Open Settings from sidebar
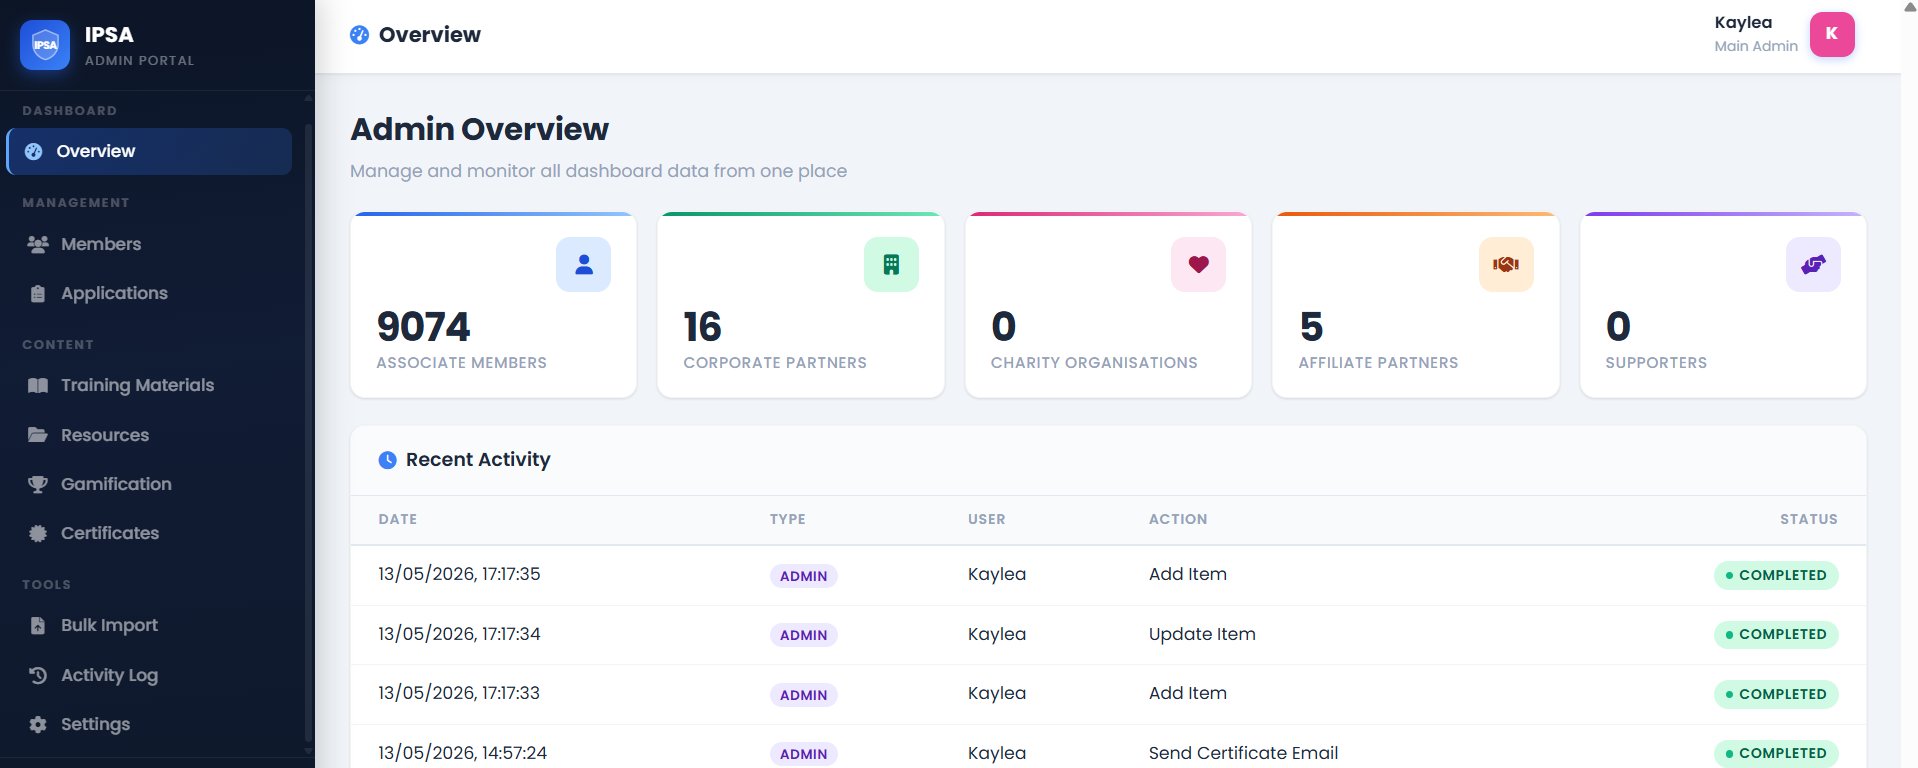Viewport: 1918px width, 768px height. click(x=149, y=724)
